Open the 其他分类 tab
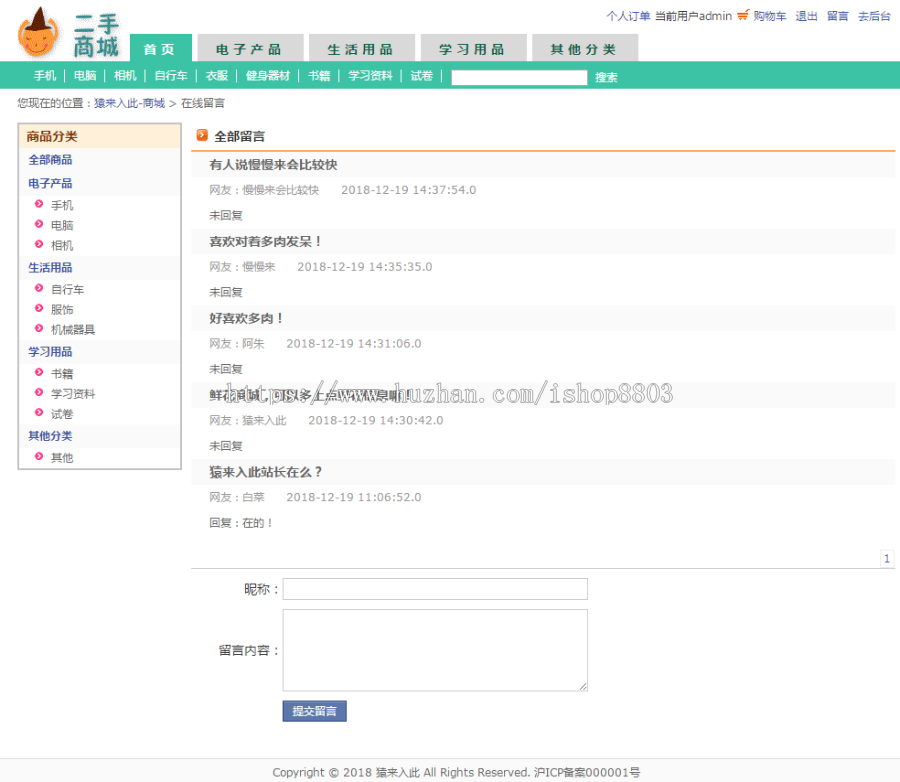 tap(585, 48)
